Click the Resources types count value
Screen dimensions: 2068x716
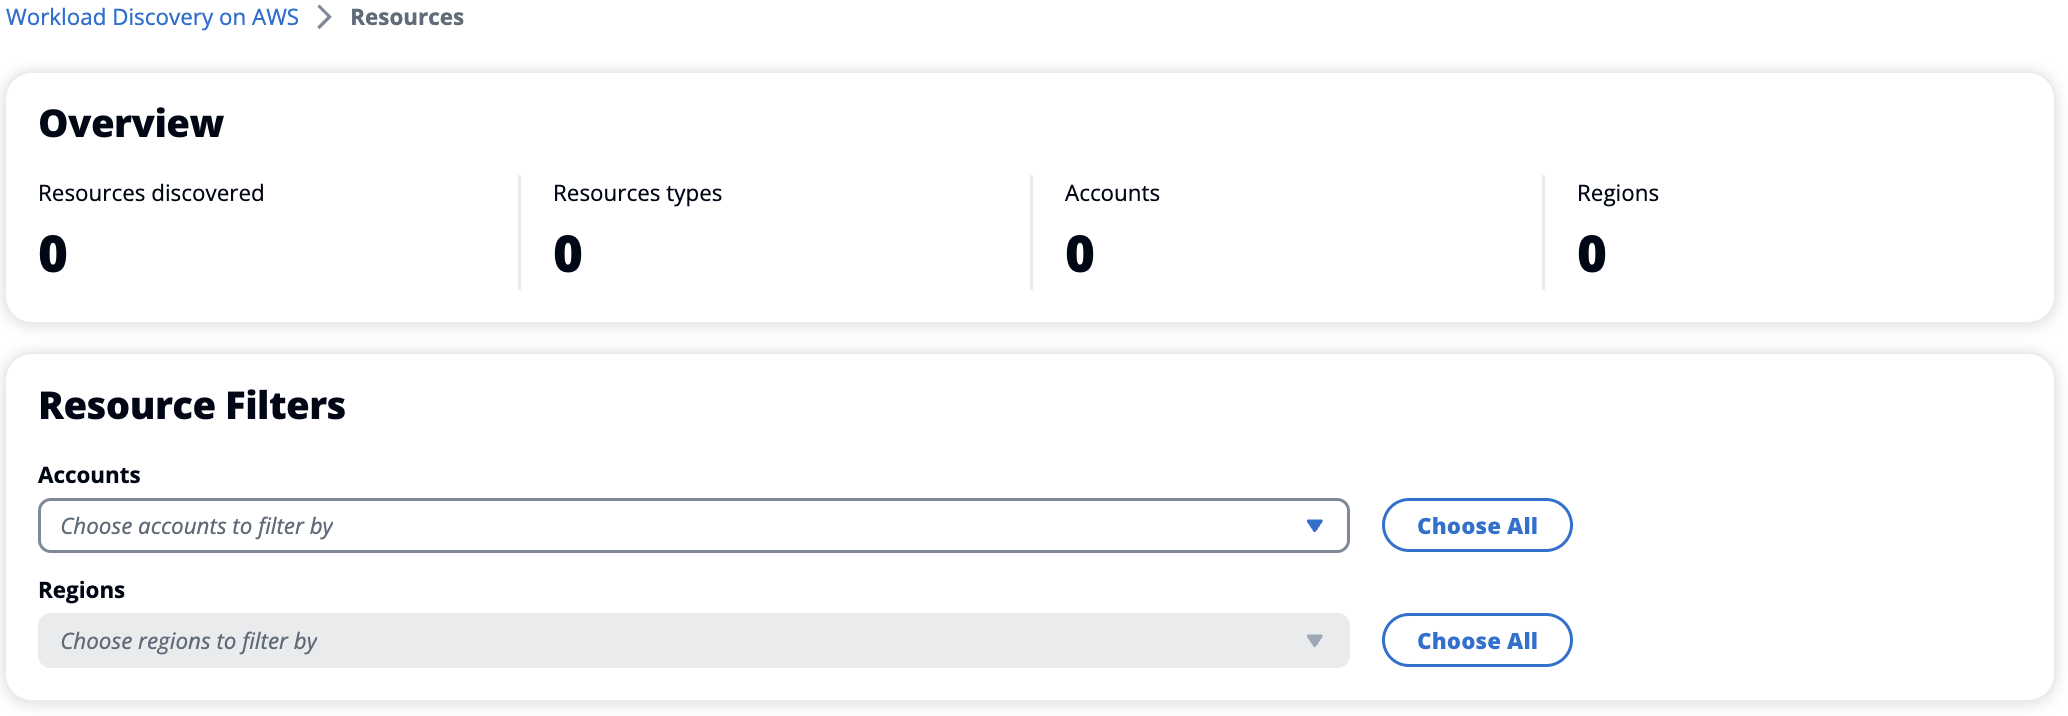click(568, 254)
